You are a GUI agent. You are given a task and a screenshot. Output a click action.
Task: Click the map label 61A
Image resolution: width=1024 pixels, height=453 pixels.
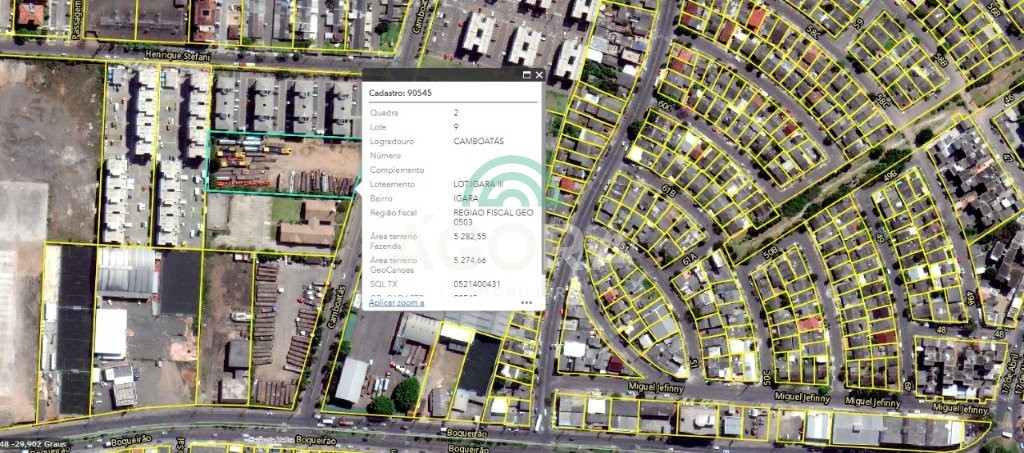[688, 262]
